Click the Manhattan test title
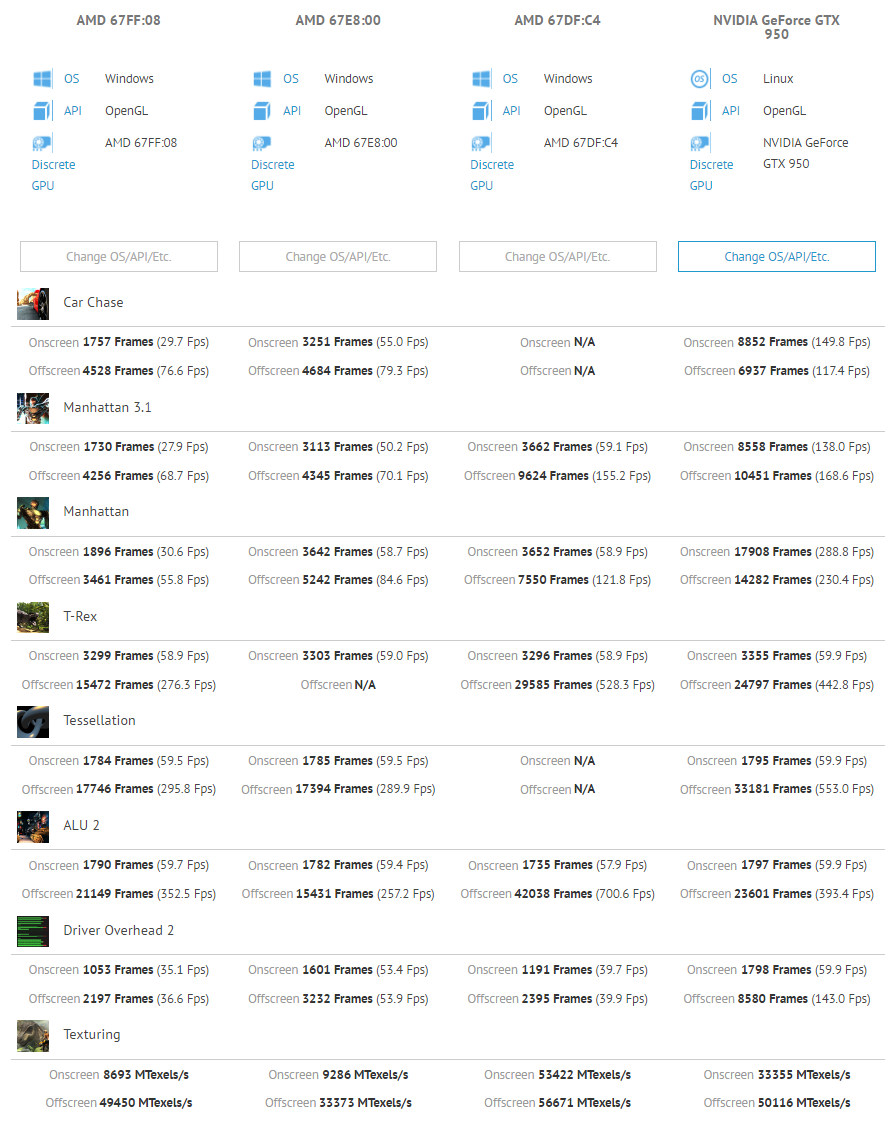885x1122 pixels. click(x=96, y=512)
